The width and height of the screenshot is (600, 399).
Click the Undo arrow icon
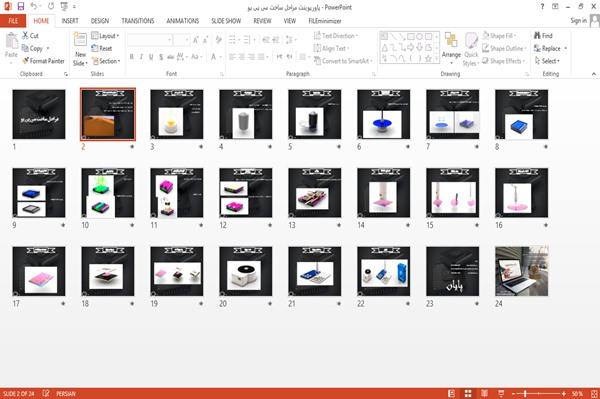pyautogui.click(x=34, y=7)
